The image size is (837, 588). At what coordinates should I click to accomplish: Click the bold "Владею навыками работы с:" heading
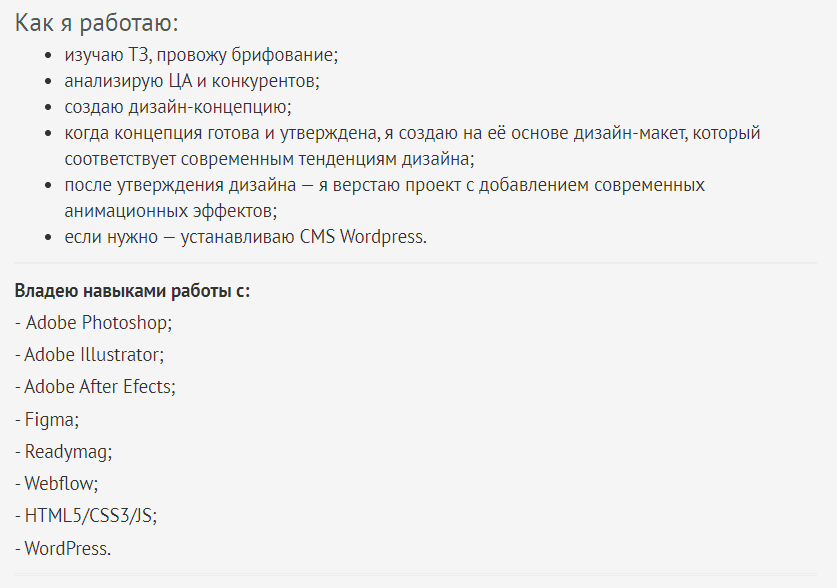132,291
